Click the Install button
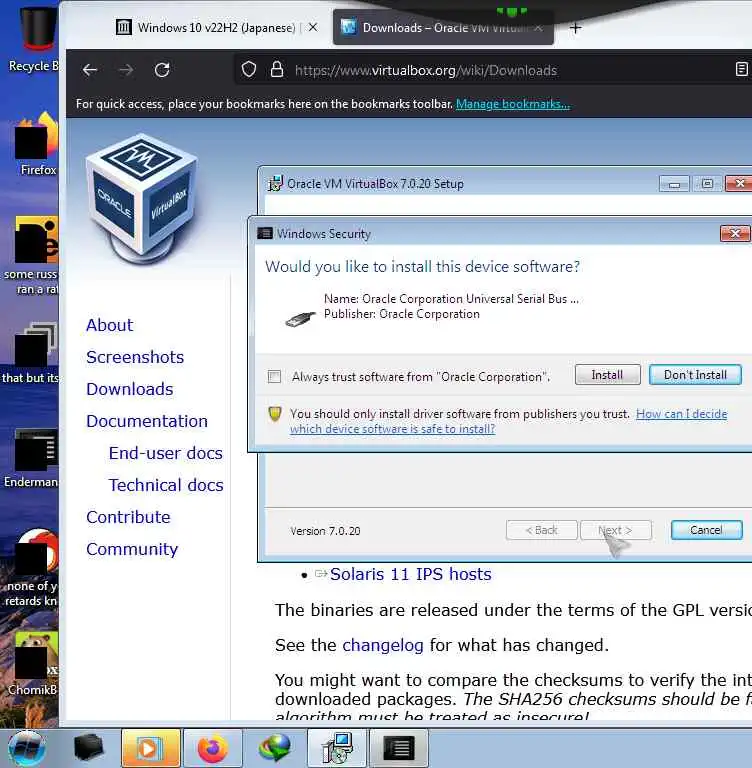This screenshot has height=768, width=752. [607, 375]
